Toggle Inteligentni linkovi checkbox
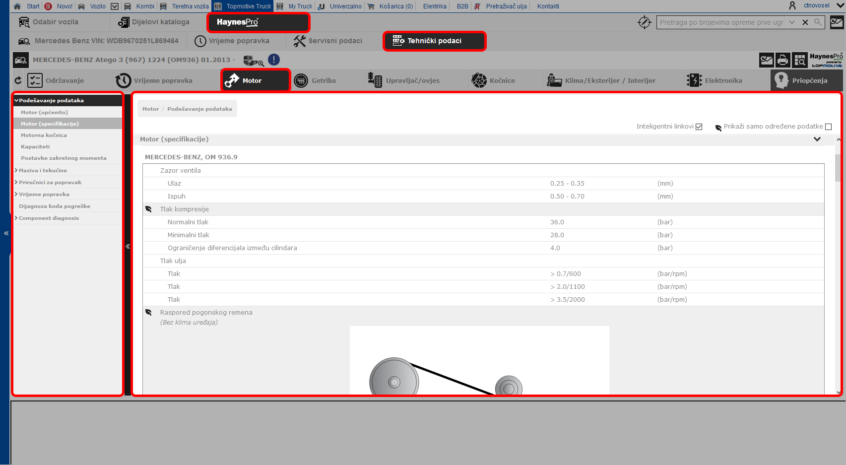Screen dimensions: 846x465 click(699, 126)
